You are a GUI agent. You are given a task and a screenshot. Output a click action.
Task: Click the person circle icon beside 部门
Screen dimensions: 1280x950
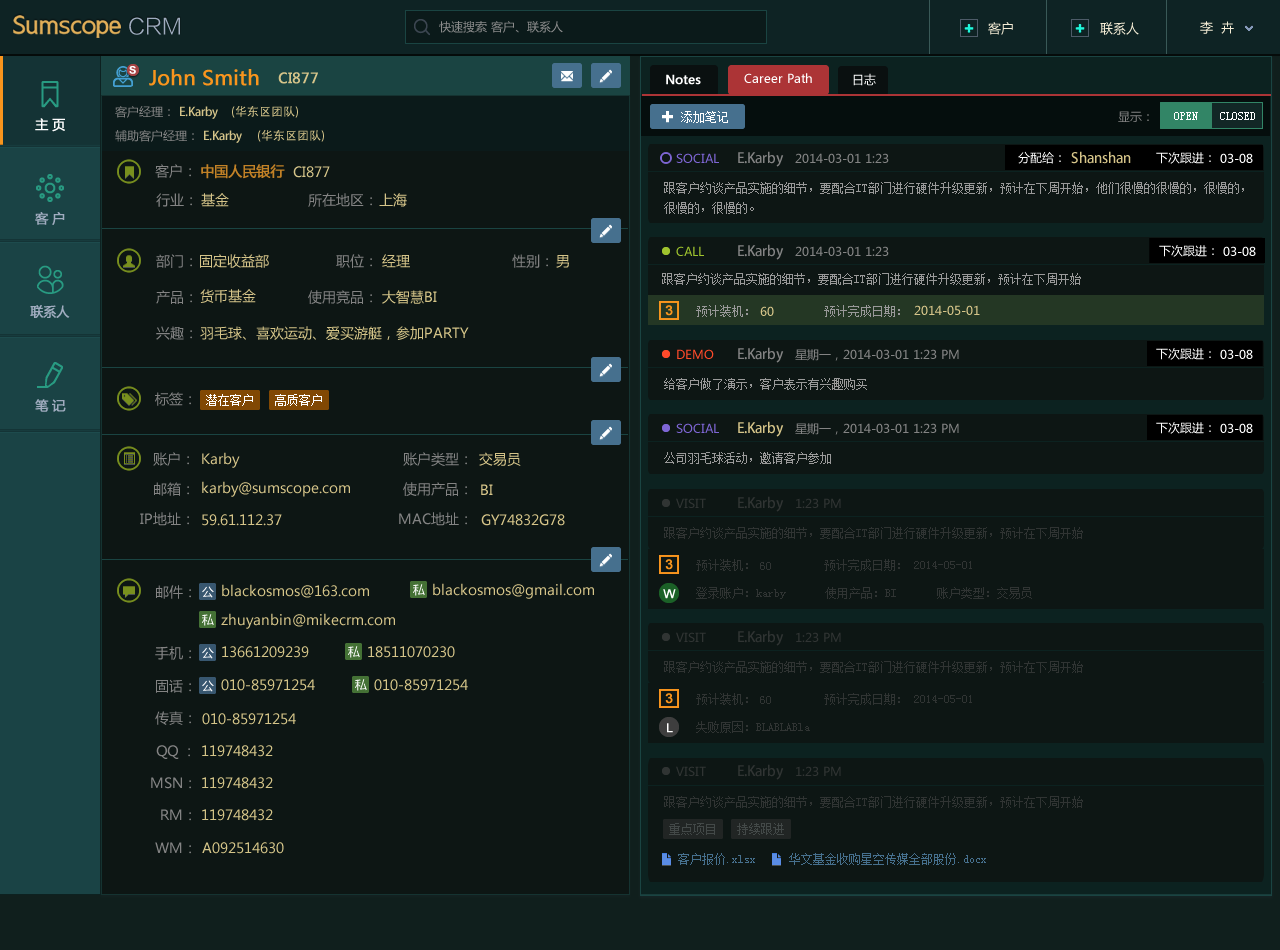pos(128,261)
